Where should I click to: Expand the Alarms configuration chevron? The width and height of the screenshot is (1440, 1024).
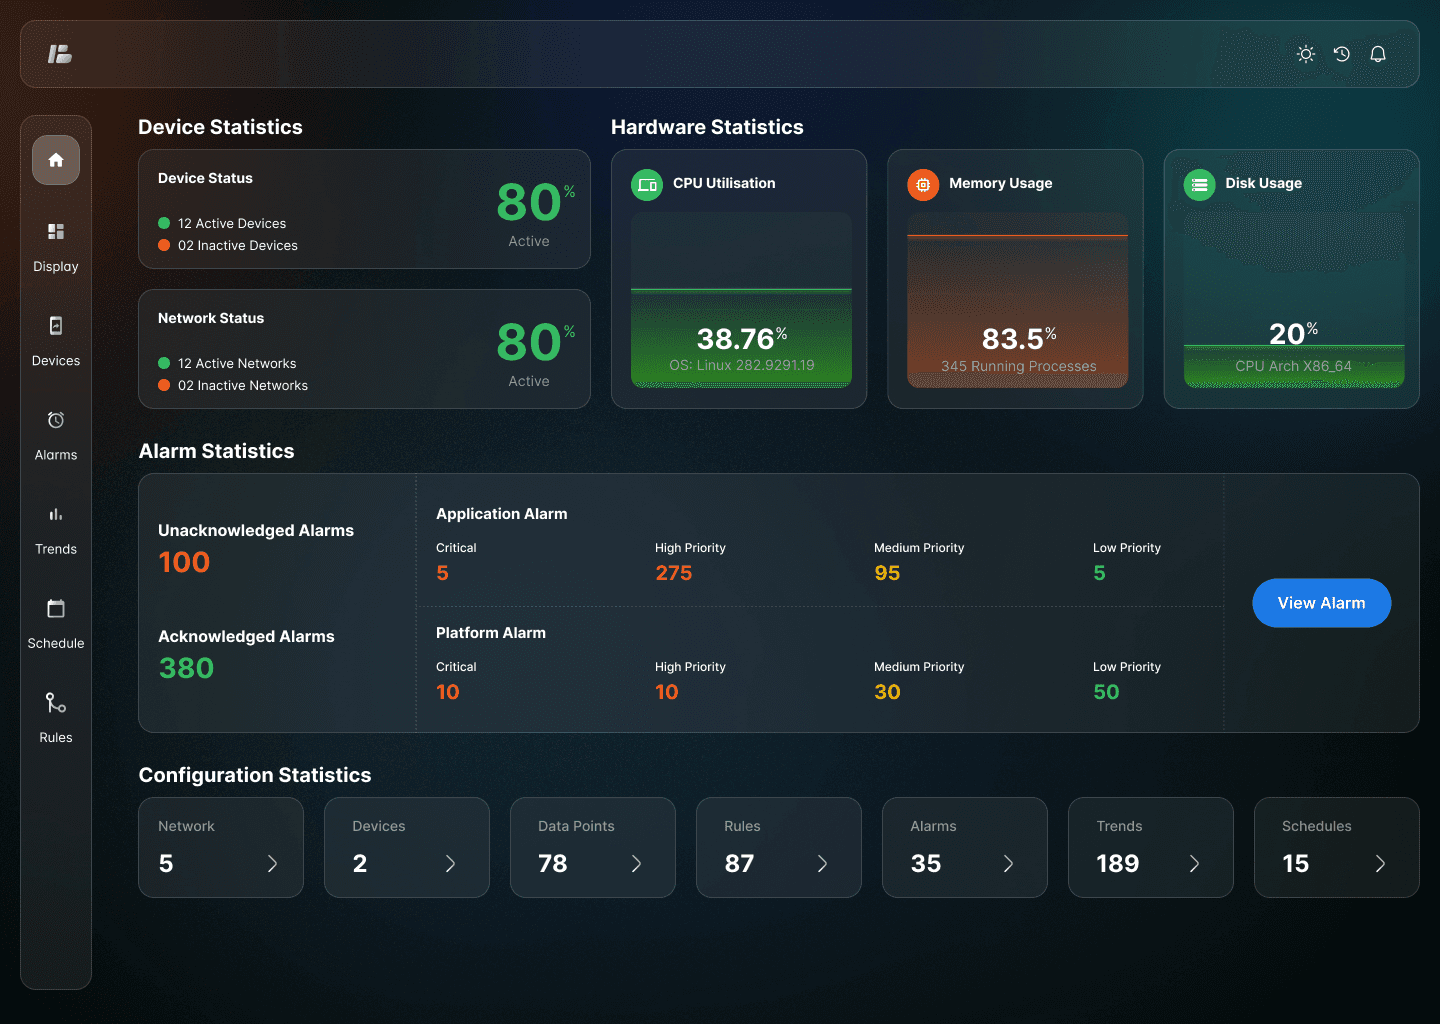tap(1008, 864)
